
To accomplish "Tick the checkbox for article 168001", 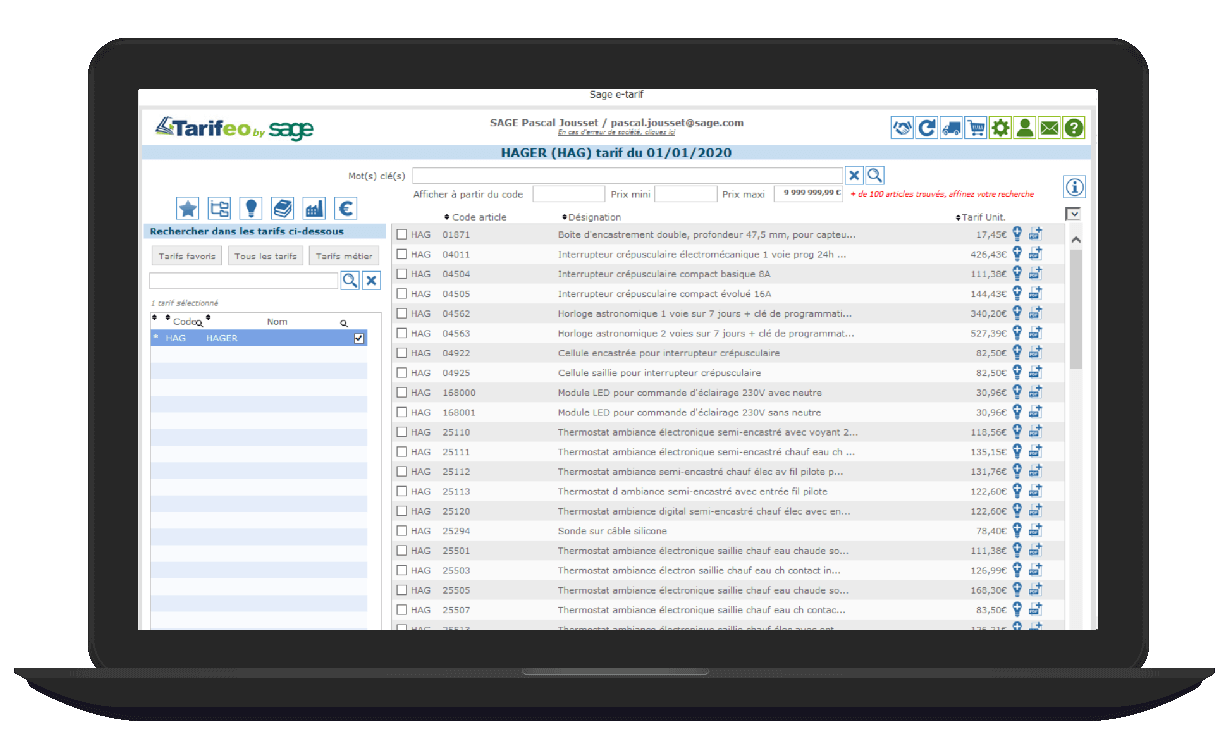I will tap(401, 412).
